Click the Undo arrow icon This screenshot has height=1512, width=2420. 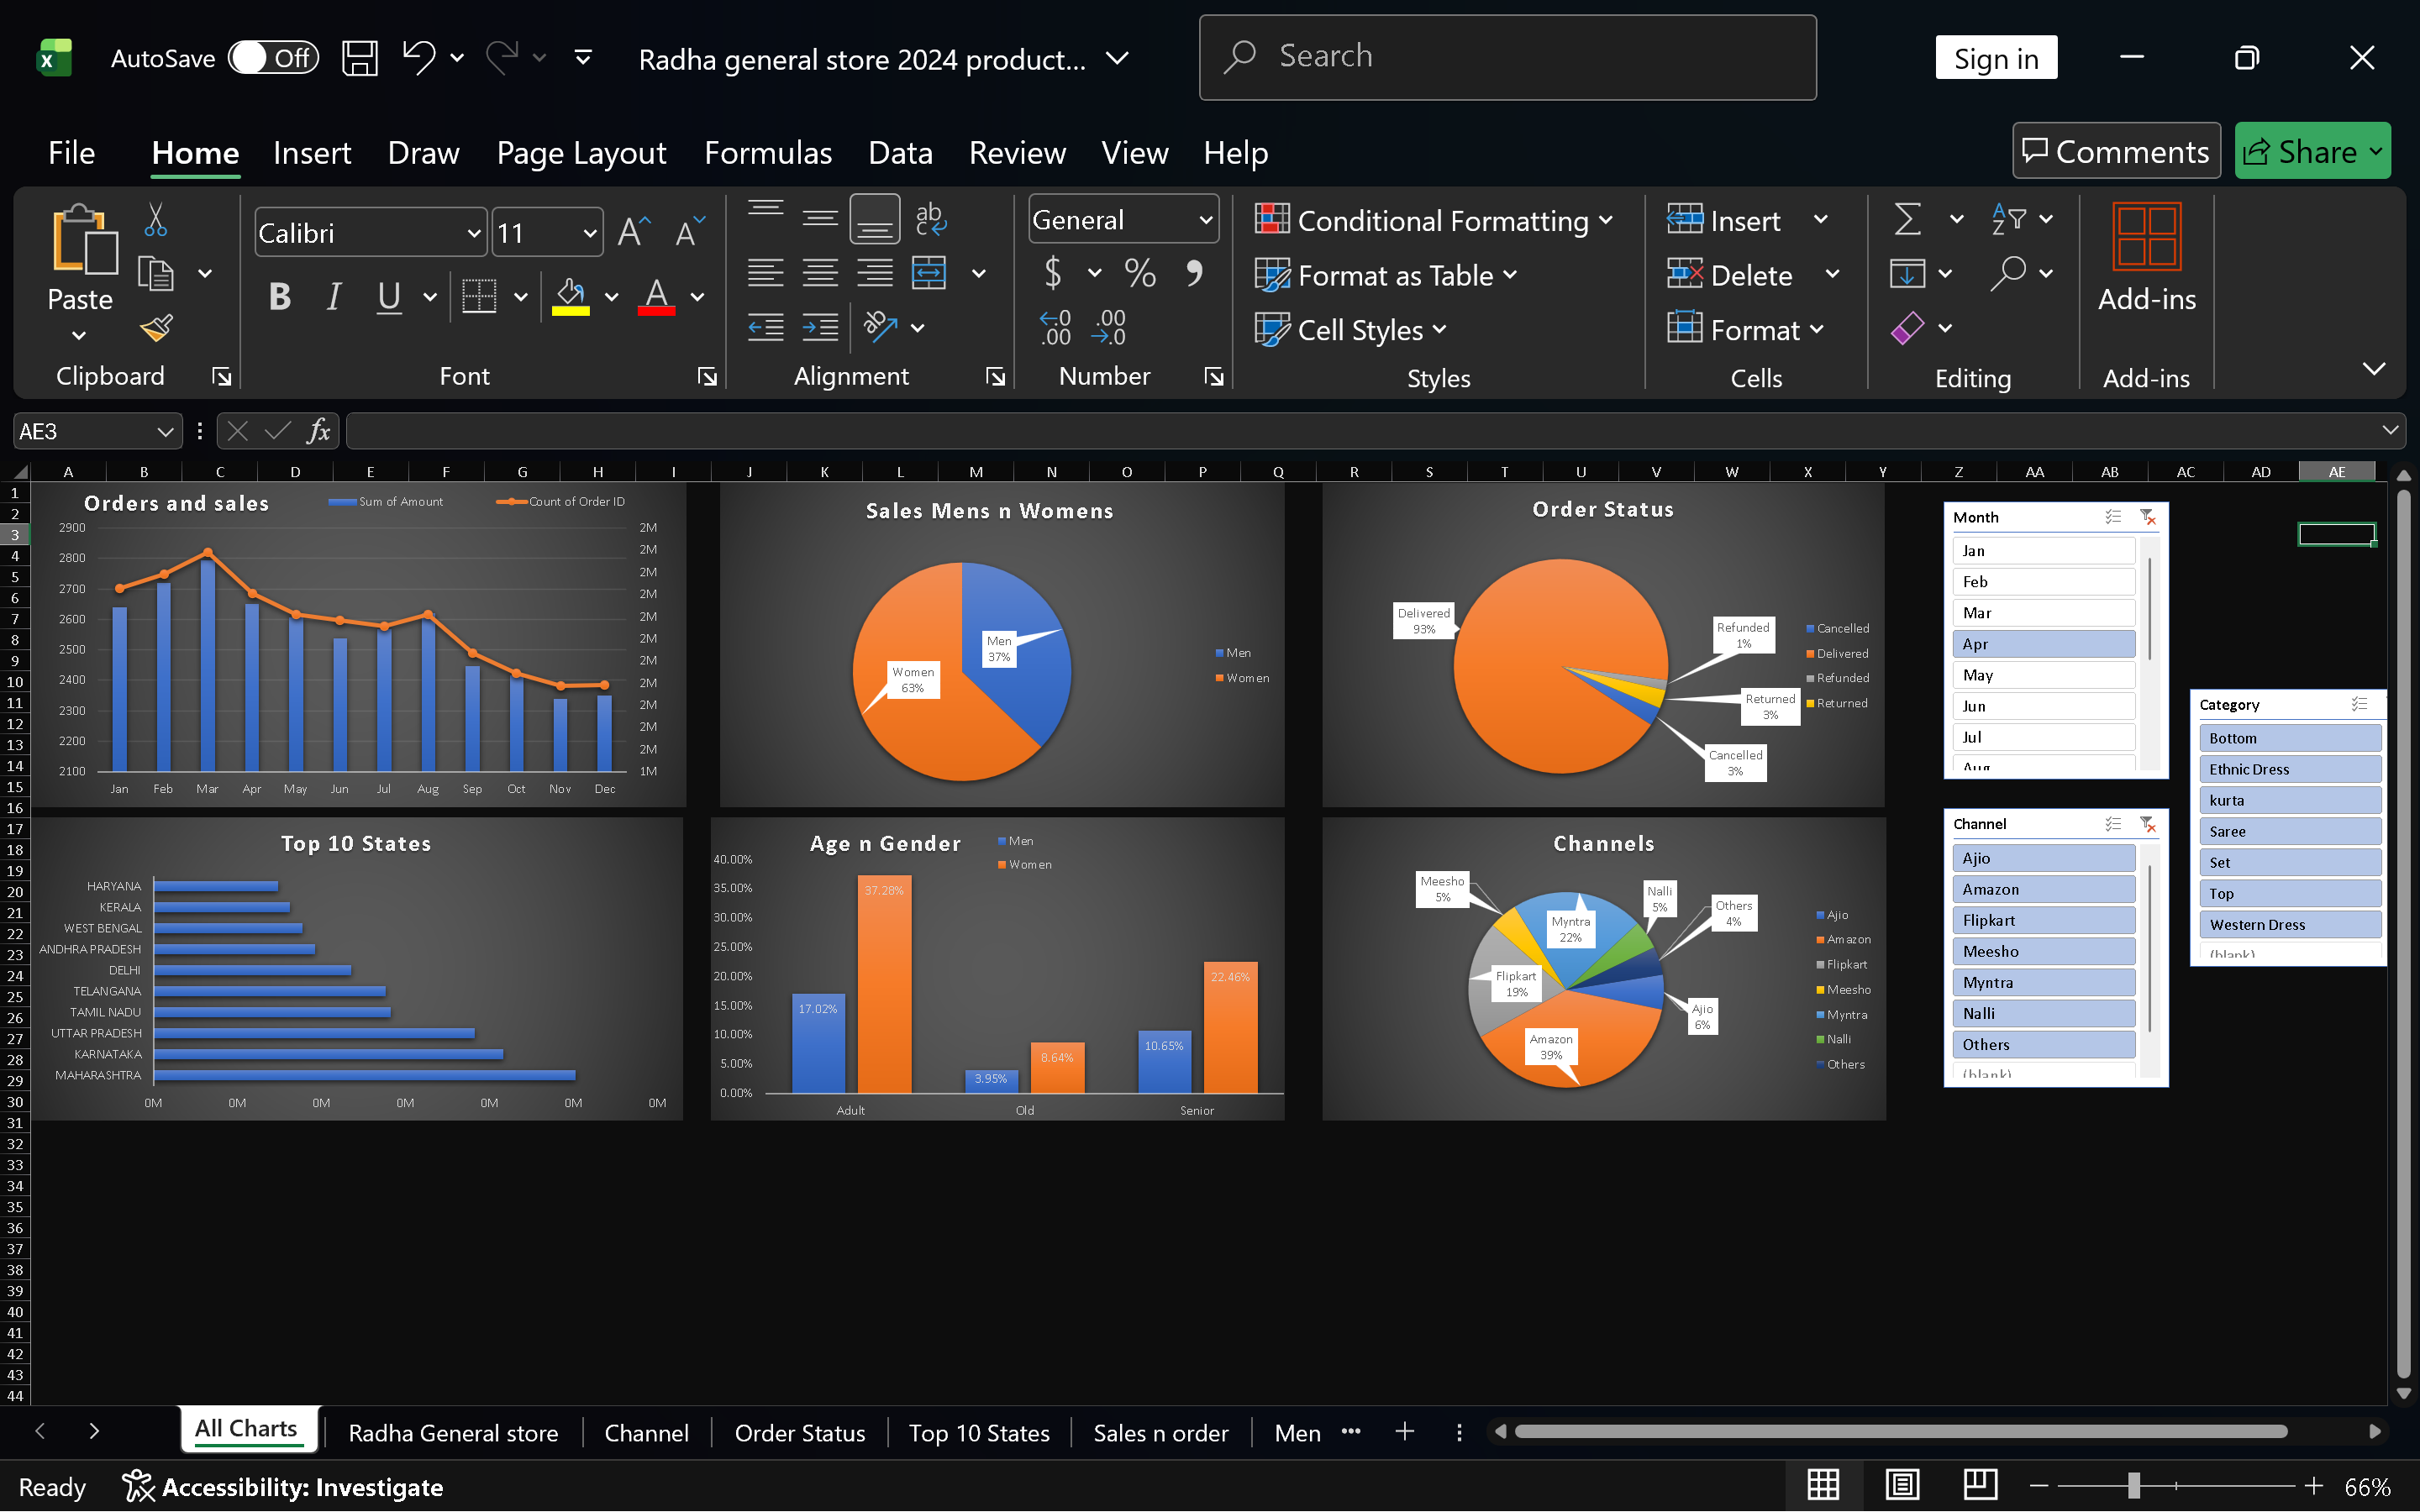[419, 58]
